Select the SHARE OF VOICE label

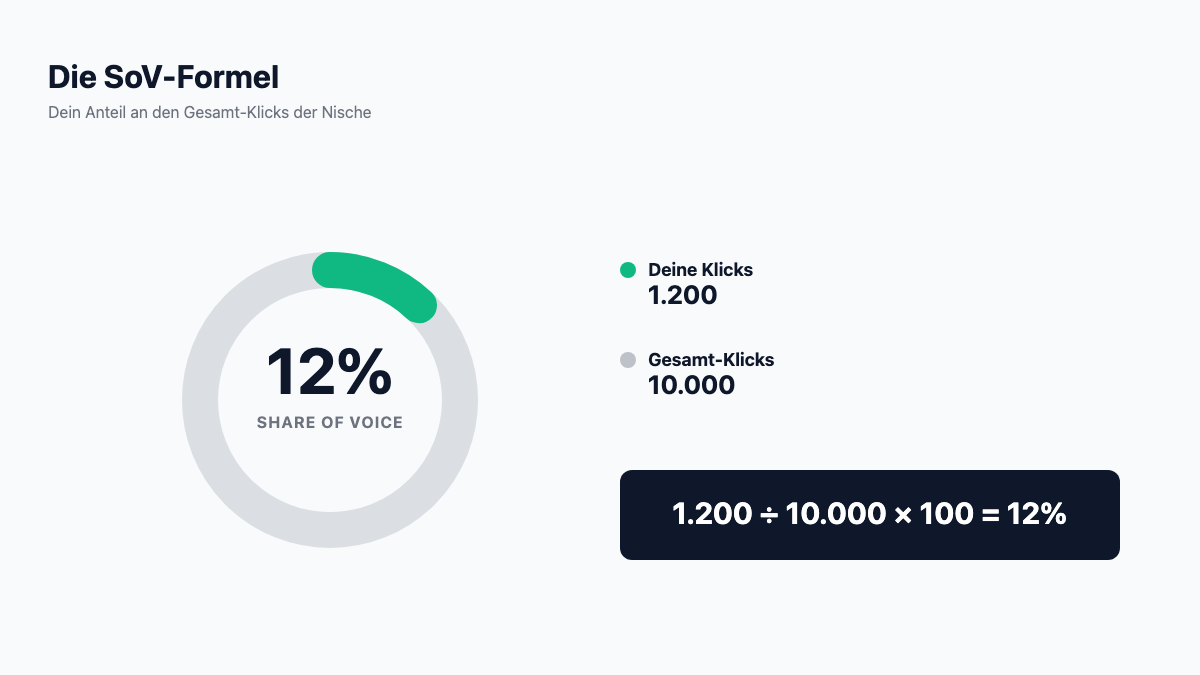pyautogui.click(x=330, y=423)
